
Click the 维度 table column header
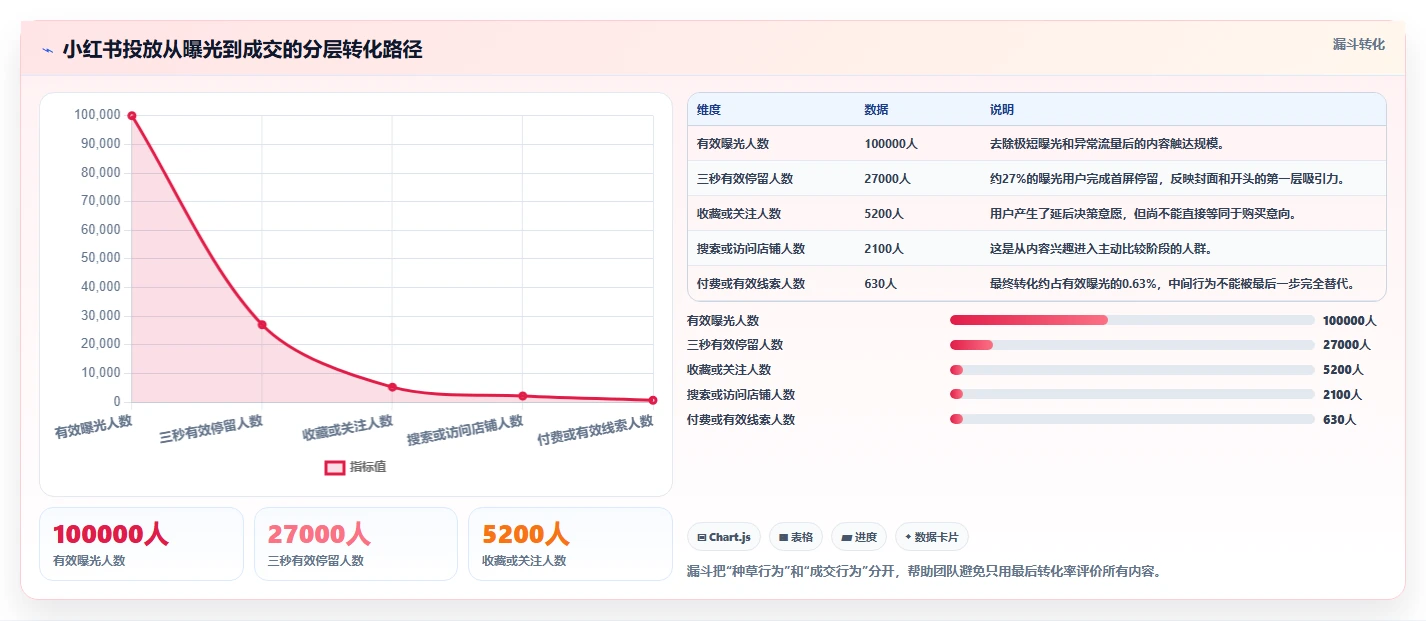709,110
